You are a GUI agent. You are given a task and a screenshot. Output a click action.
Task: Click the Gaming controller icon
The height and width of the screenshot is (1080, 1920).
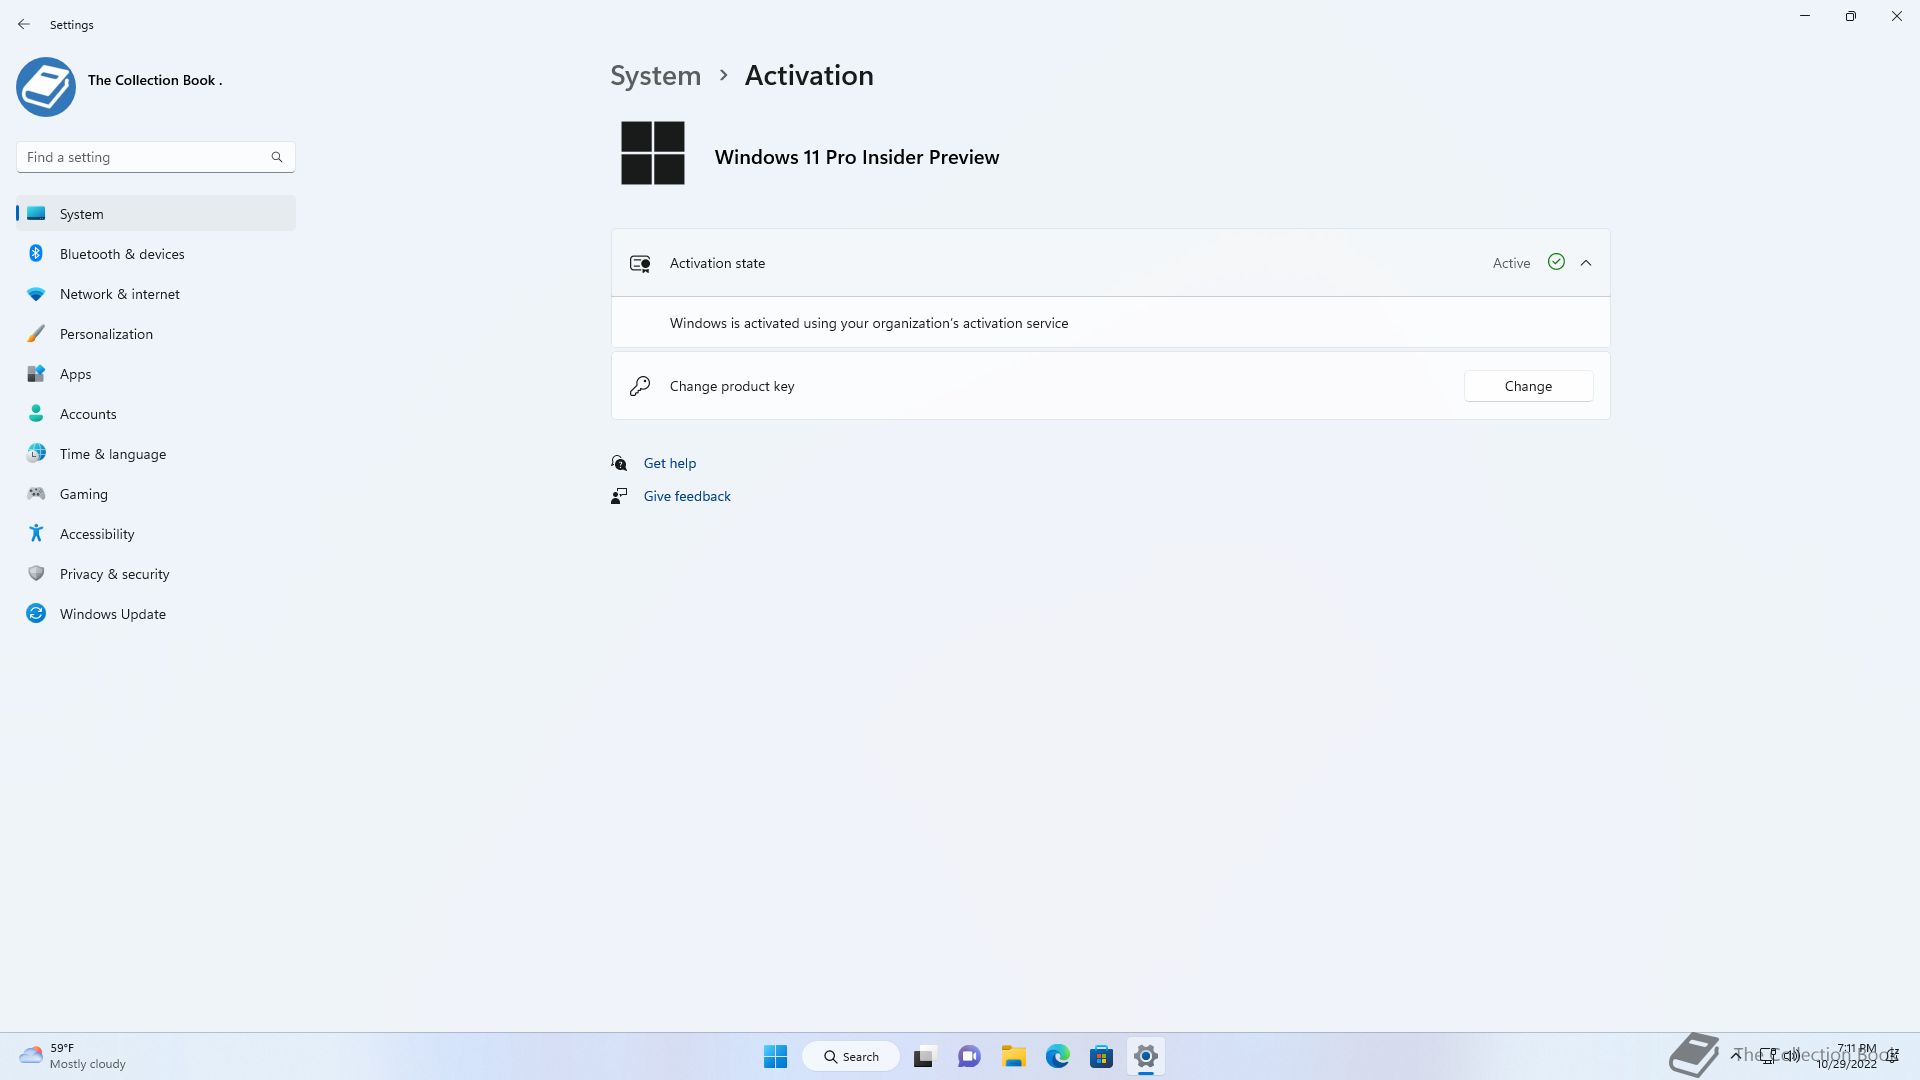(36, 493)
